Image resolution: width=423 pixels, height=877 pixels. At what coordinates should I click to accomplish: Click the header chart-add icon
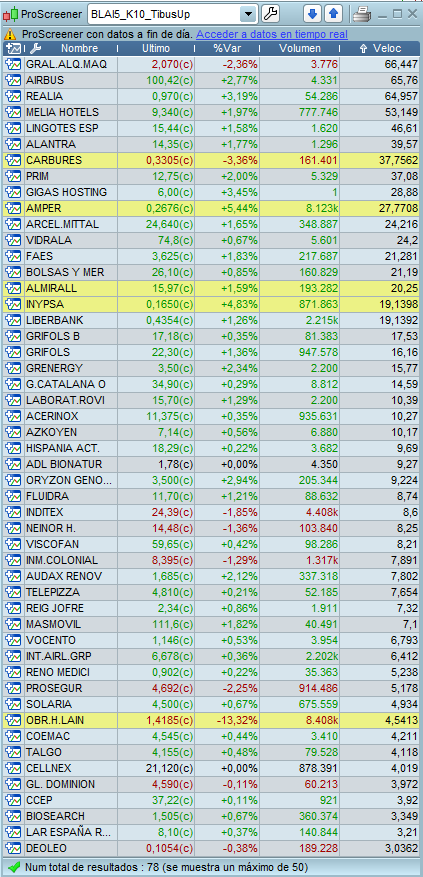[14, 49]
